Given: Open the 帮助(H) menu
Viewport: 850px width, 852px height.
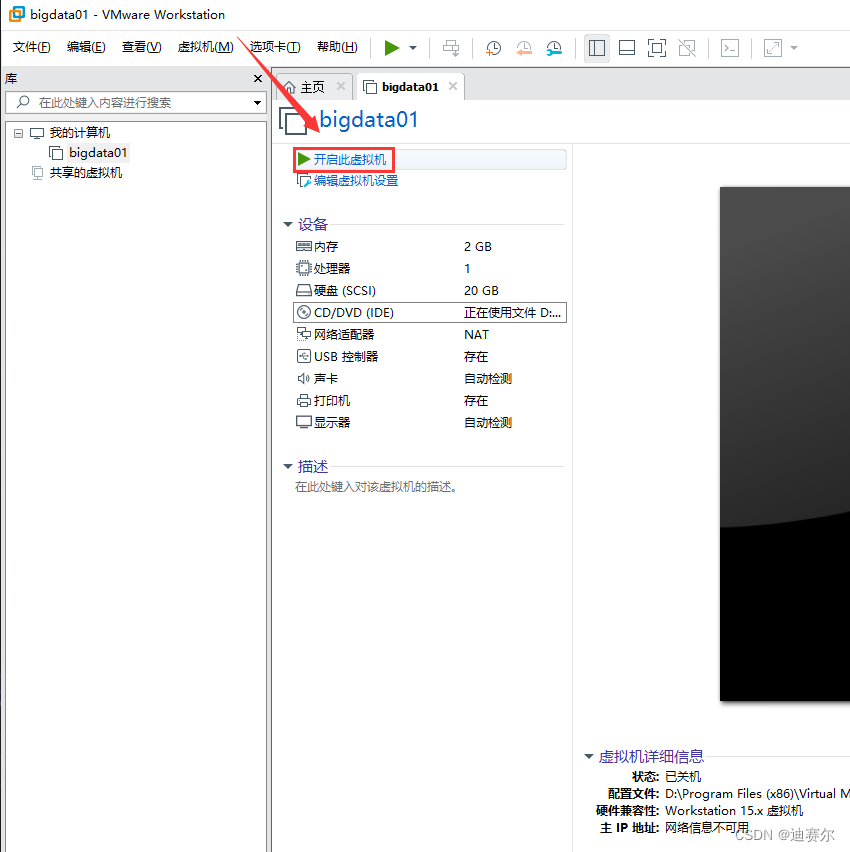Looking at the screenshot, I should click(337, 47).
